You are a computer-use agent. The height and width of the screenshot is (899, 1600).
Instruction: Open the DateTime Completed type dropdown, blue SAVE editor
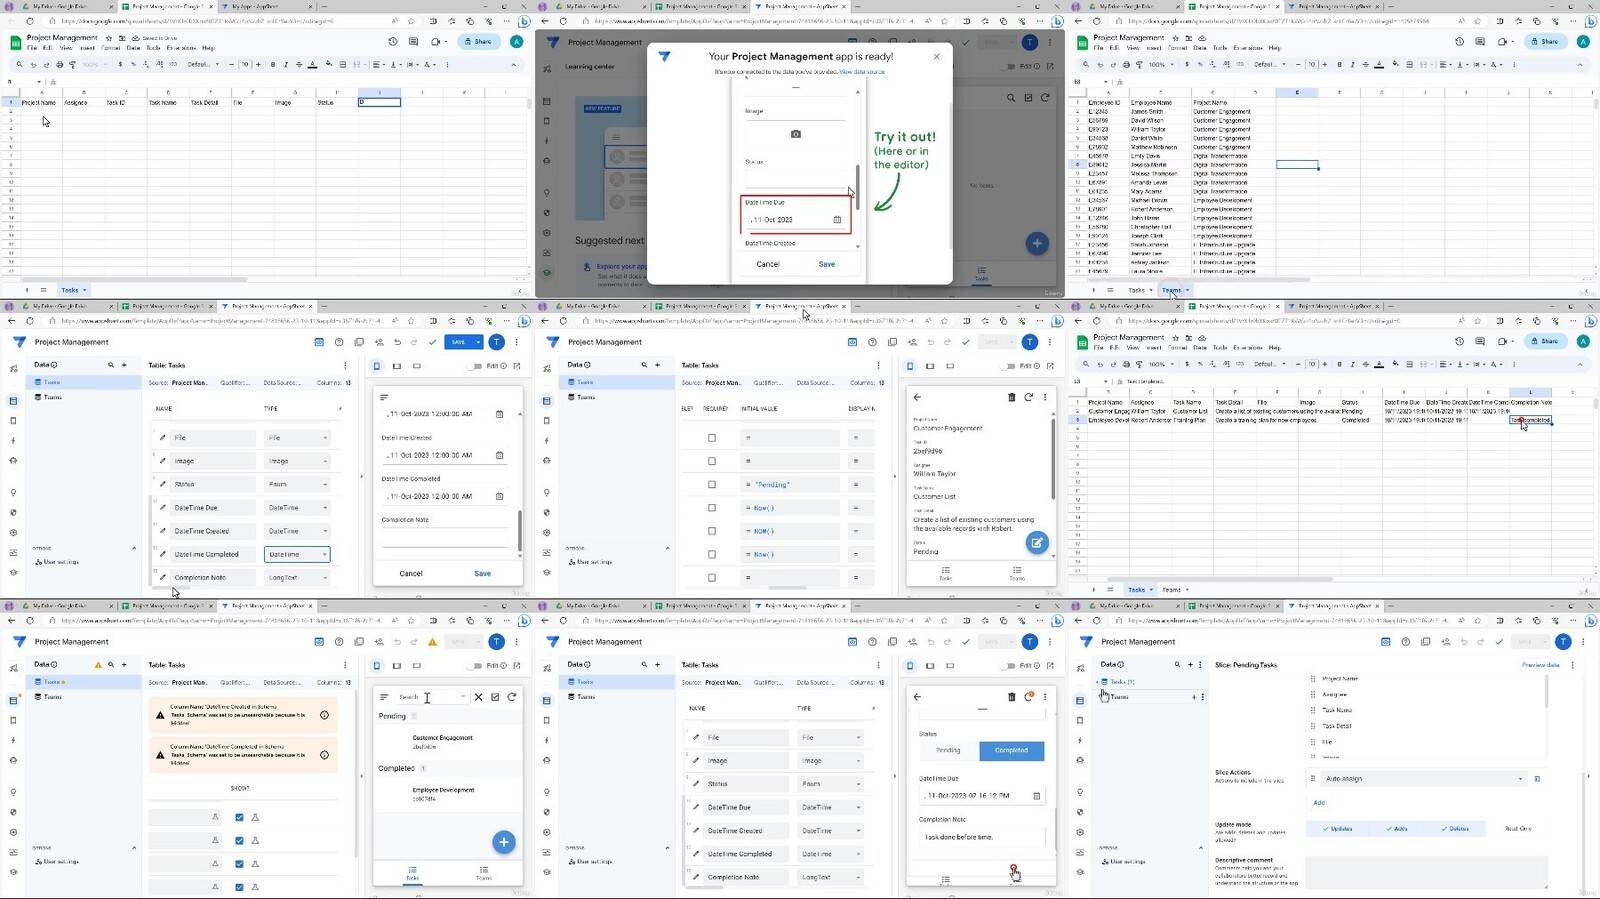click(297, 554)
